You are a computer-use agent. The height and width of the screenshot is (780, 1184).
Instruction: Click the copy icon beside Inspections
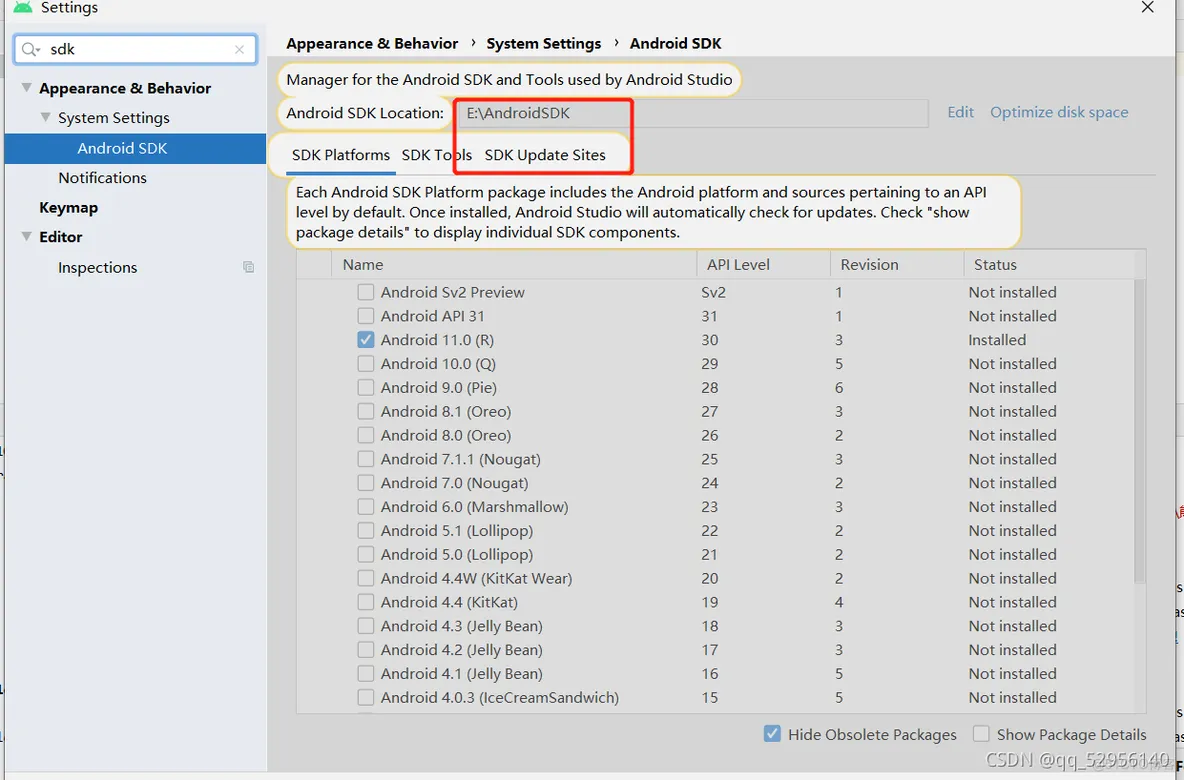(x=248, y=267)
